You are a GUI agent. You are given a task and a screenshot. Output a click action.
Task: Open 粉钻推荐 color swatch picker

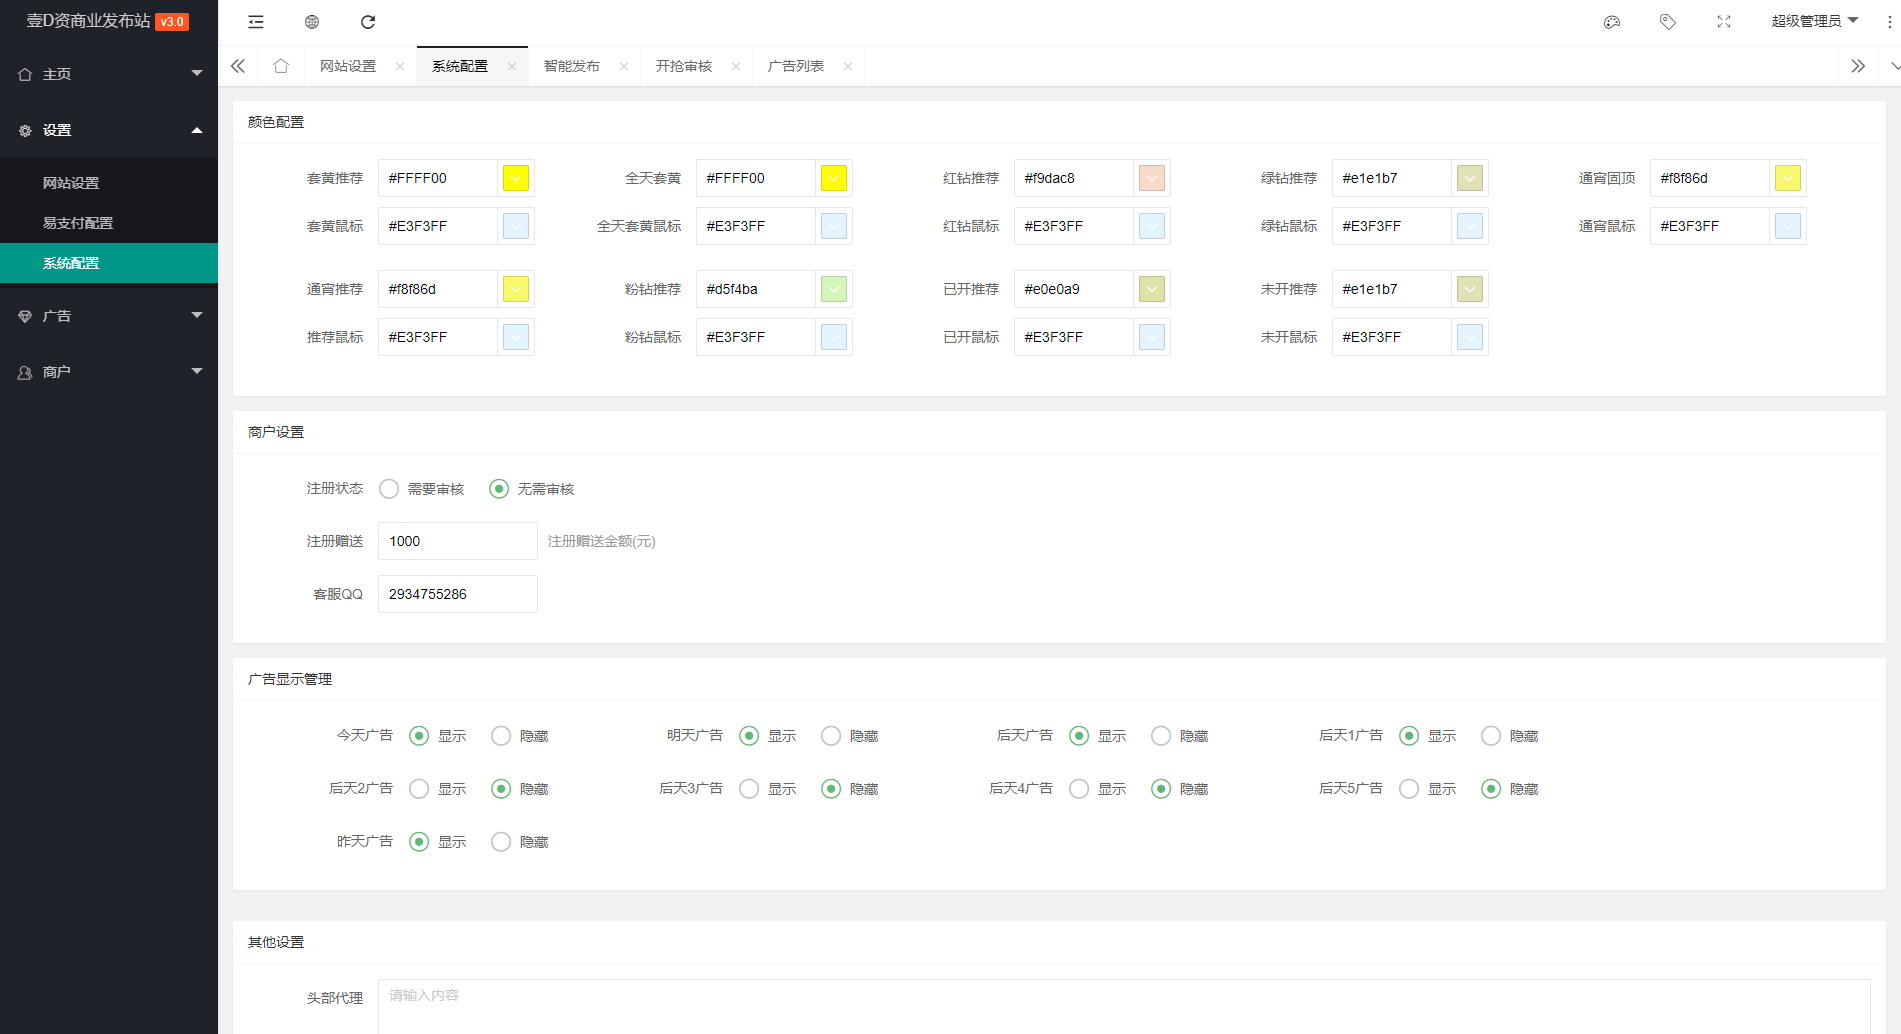834,289
